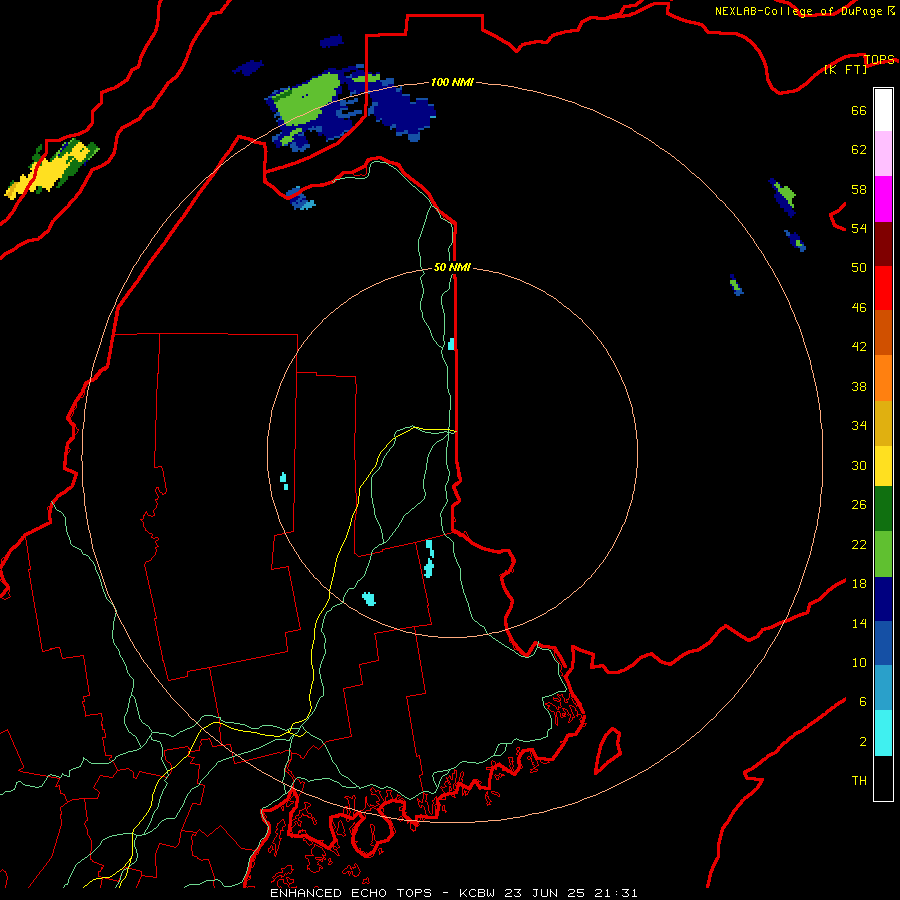
Task: Click the white 66 kft legend swatch
Action: (x=883, y=110)
